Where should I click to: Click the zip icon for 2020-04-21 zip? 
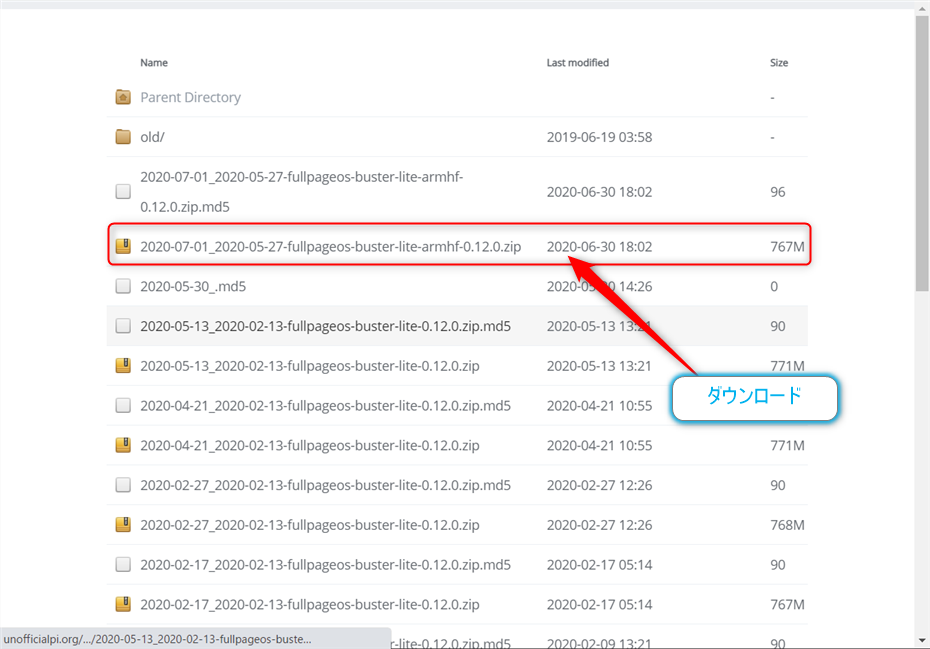coord(123,445)
